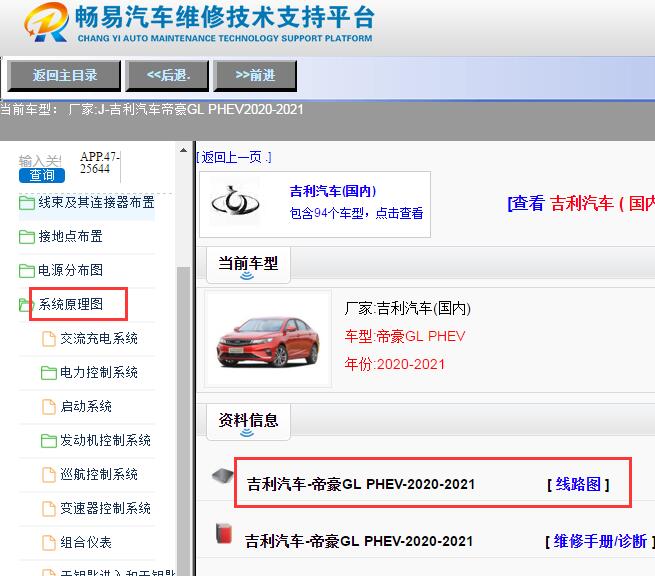Expand the 电源分布图 folder

(x=71, y=270)
